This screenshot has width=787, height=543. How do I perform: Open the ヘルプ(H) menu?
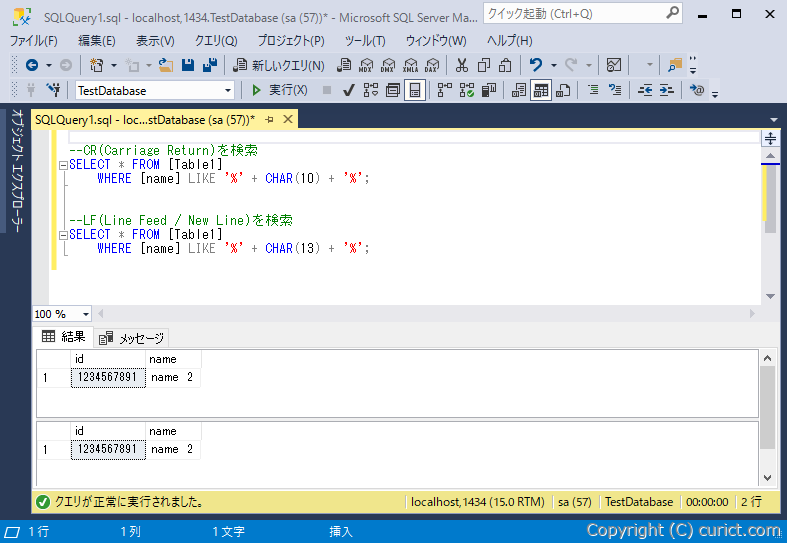[509, 41]
